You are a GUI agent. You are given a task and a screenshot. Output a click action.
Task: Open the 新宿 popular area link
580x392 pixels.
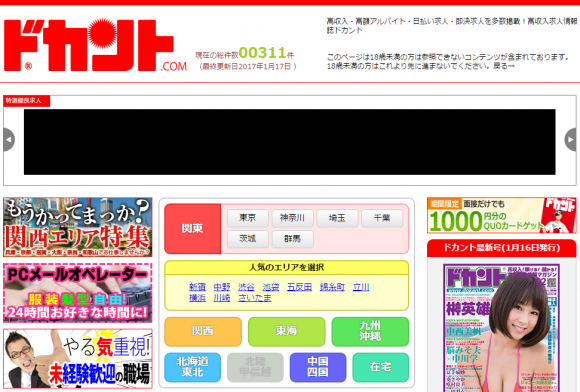[197, 287]
